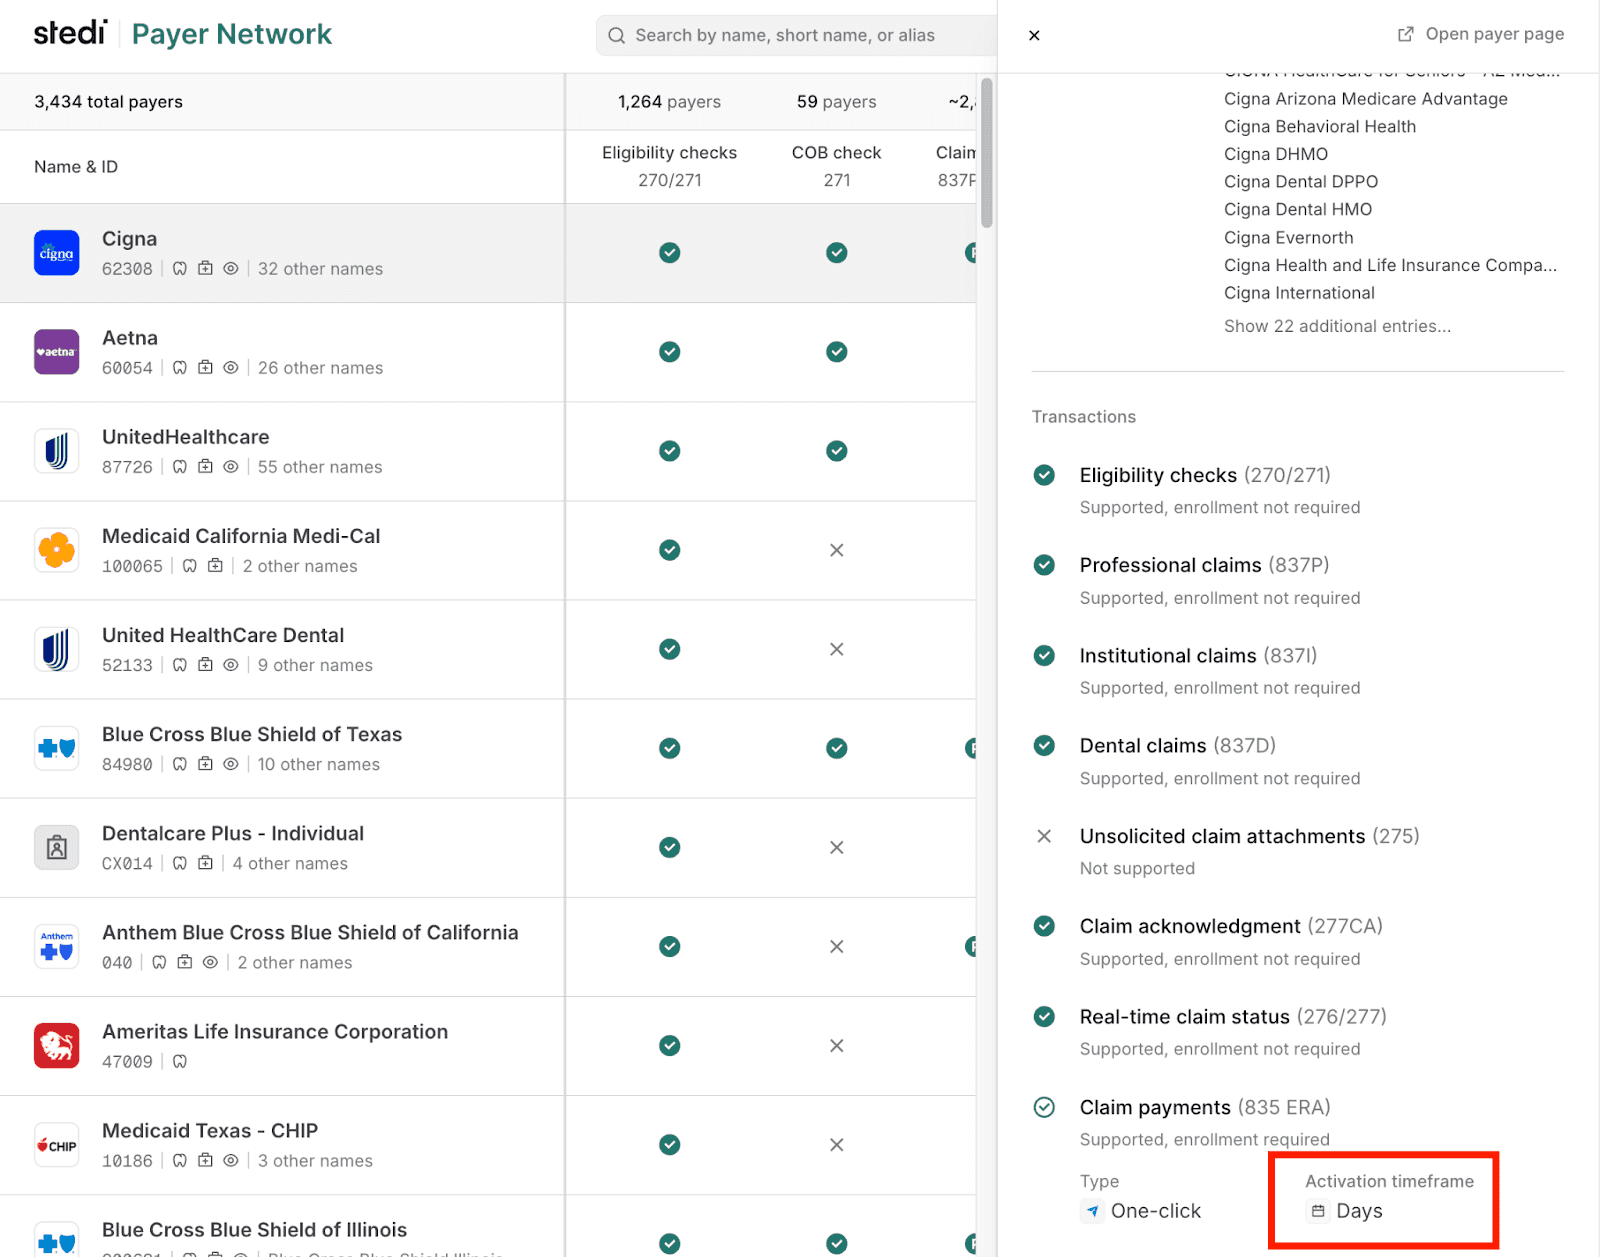Click the eye icon in UnitedHealthcare row
The height and width of the screenshot is (1257, 1600).
pos(231,466)
